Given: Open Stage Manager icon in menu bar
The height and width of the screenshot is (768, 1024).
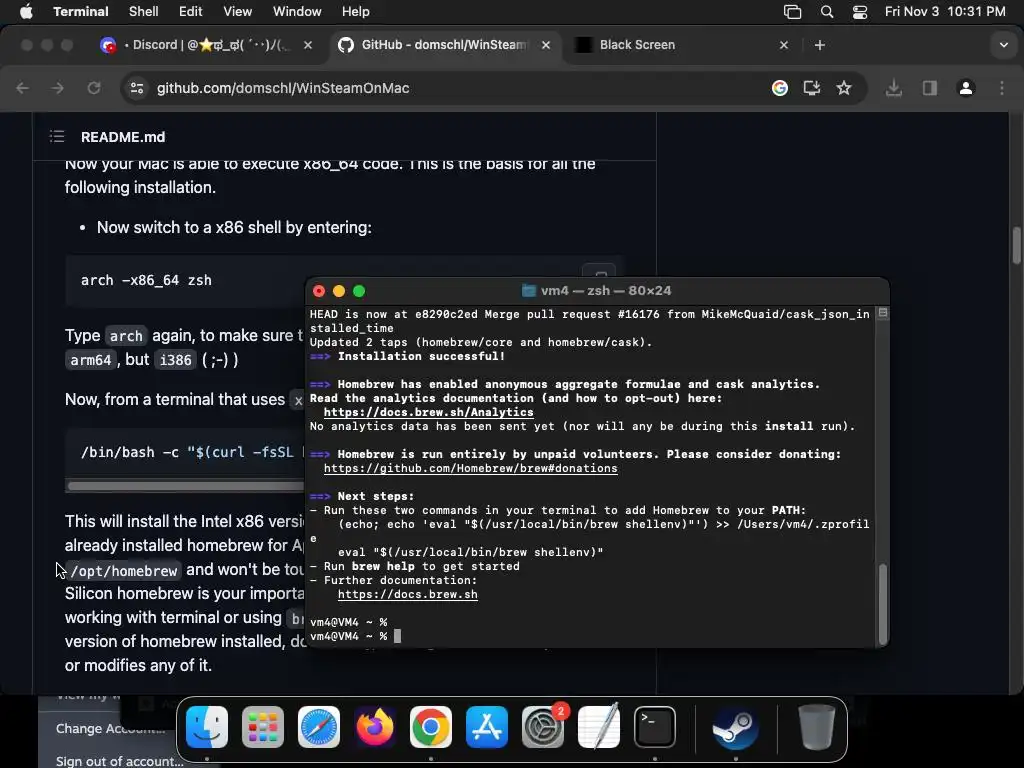Looking at the screenshot, I should 792,12.
